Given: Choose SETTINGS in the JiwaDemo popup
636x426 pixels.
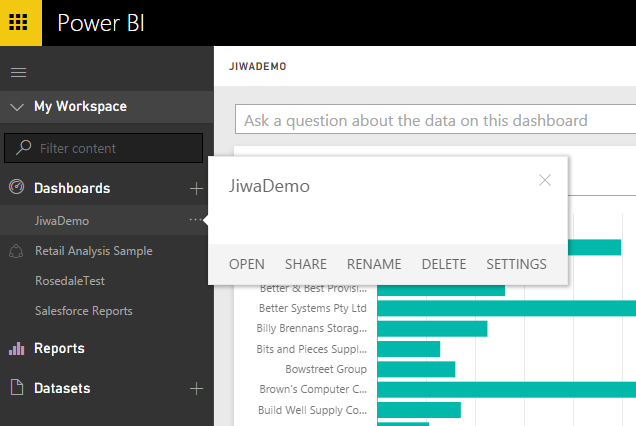Looking at the screenshot, I should tap(516, 265).
